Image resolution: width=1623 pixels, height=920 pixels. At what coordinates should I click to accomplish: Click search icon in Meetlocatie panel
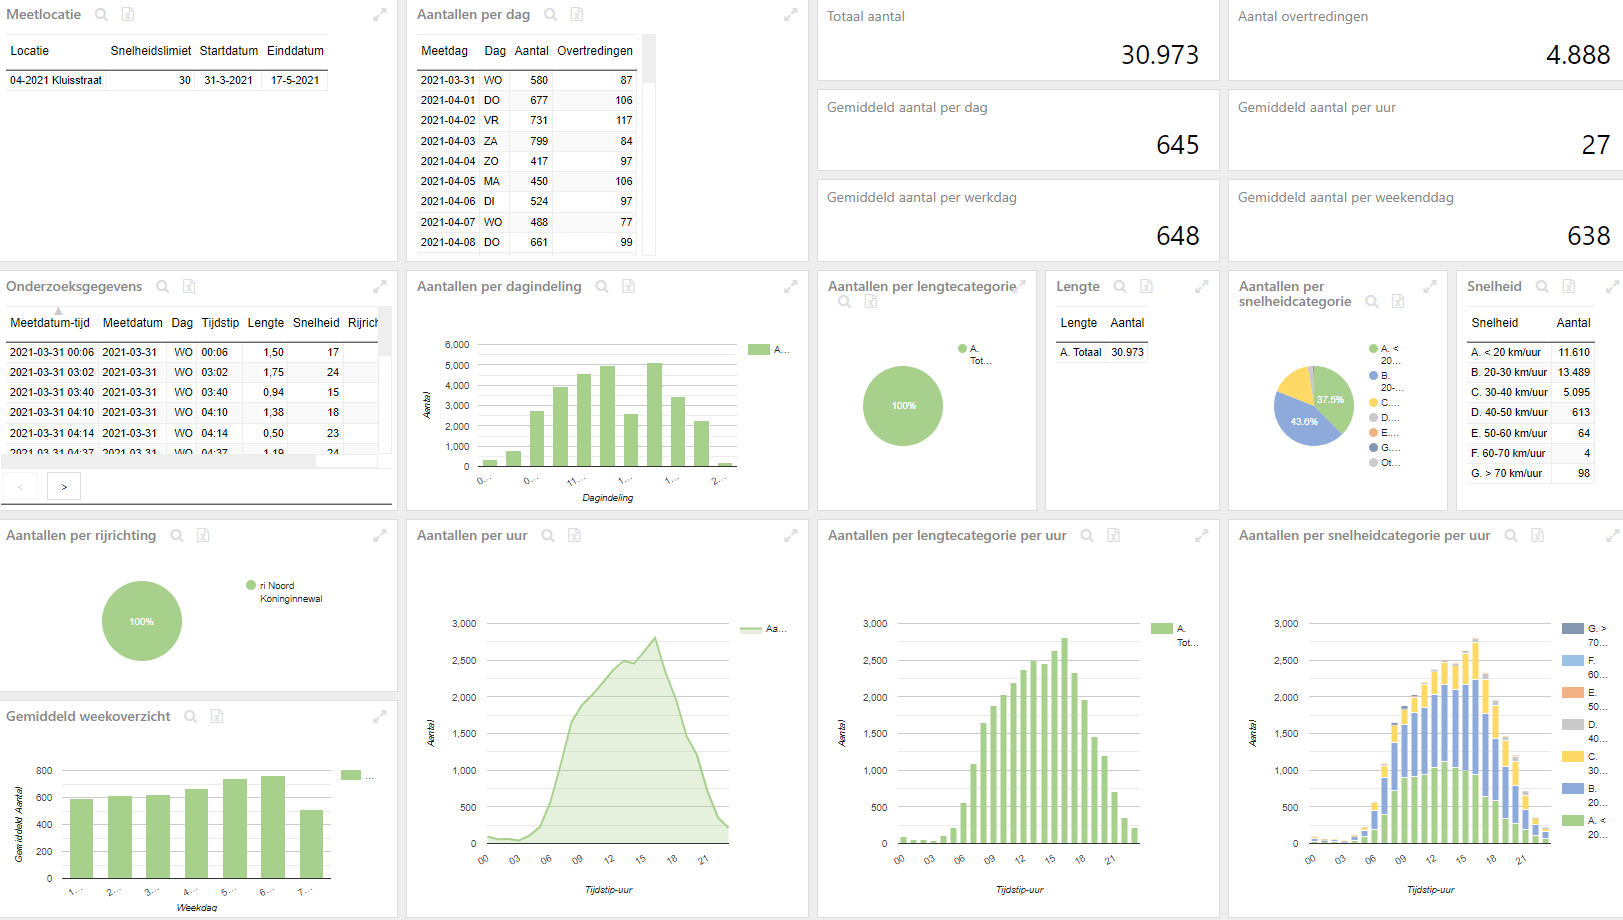[101, 15]
